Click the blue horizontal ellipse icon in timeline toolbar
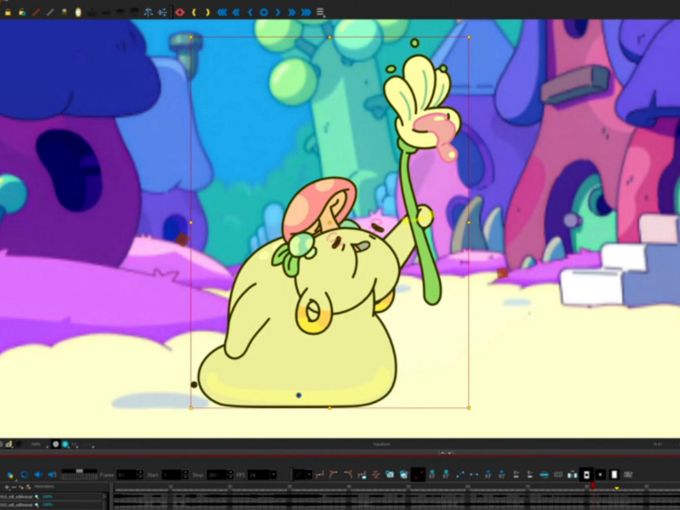Viewport: 680px width, 510px height. tap(544, 475)
